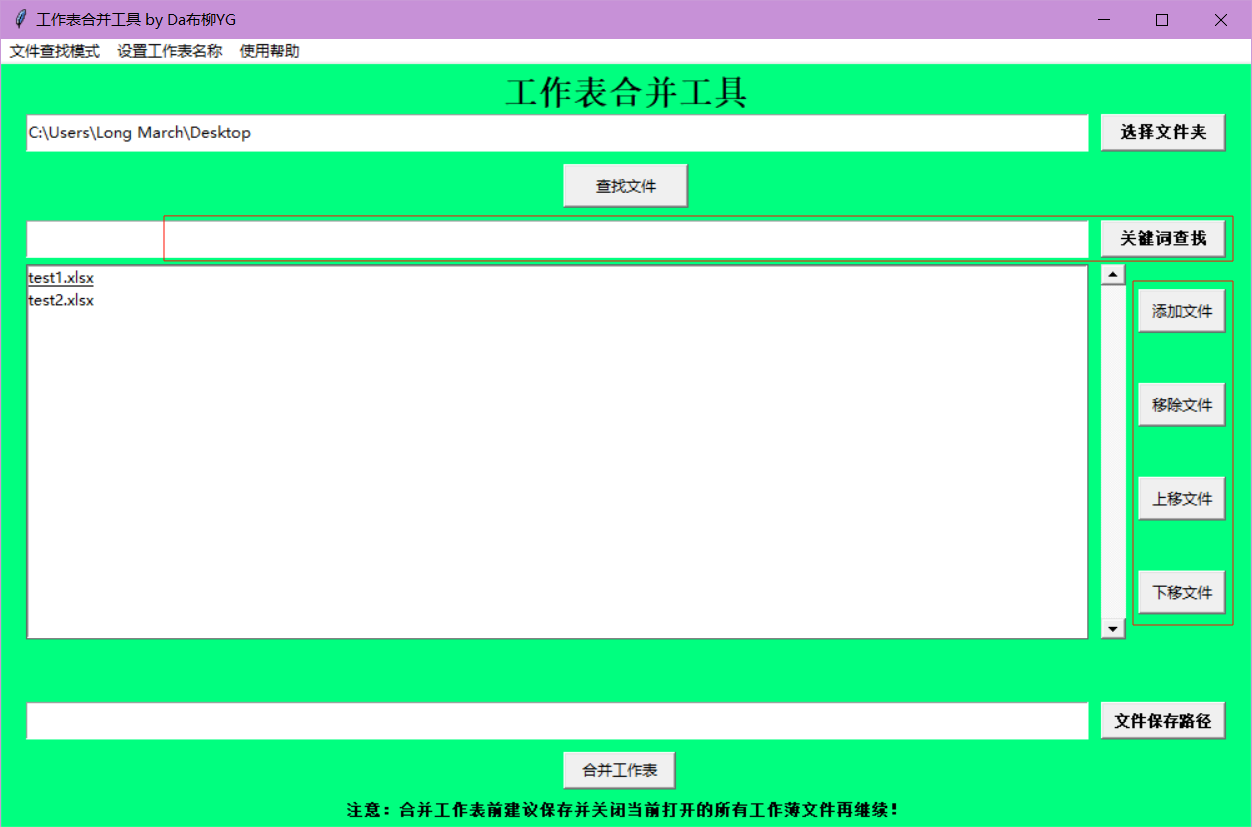The height and width of the screenshot is (827, 1252).
Task: Select test2.xlsx in the file list
Action: (61, 300)
